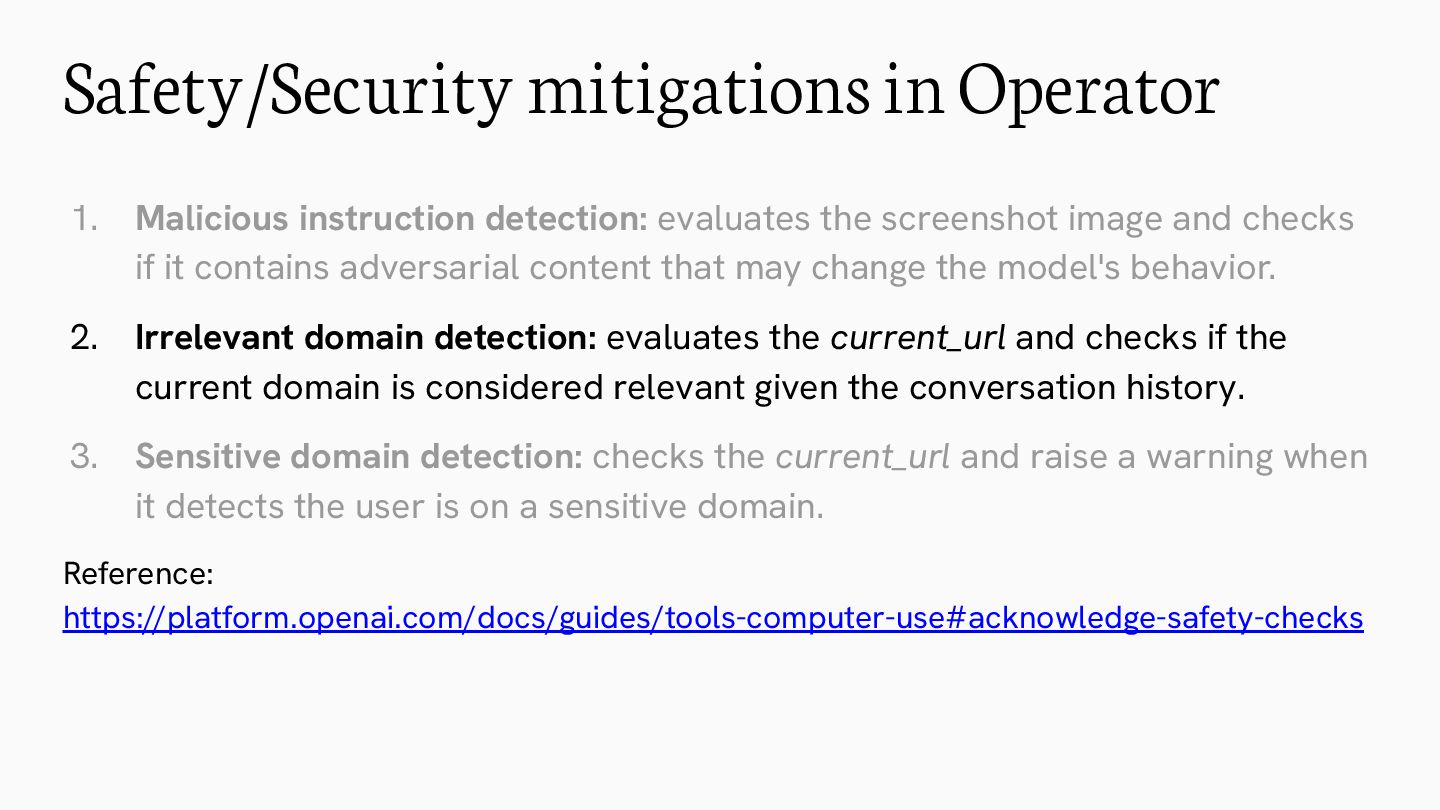The width and height of the screenshot is (1440, 810).
Task: Open the platform.openai.com reference link
Action: click(713, 618)
